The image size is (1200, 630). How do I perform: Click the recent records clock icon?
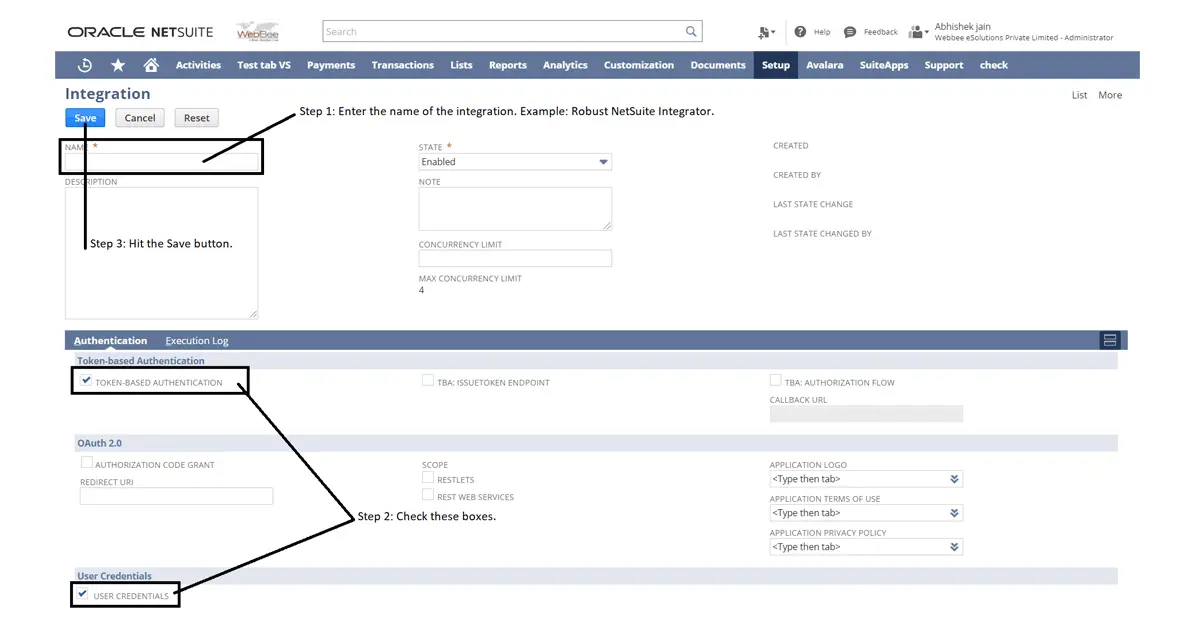(85, 65)
